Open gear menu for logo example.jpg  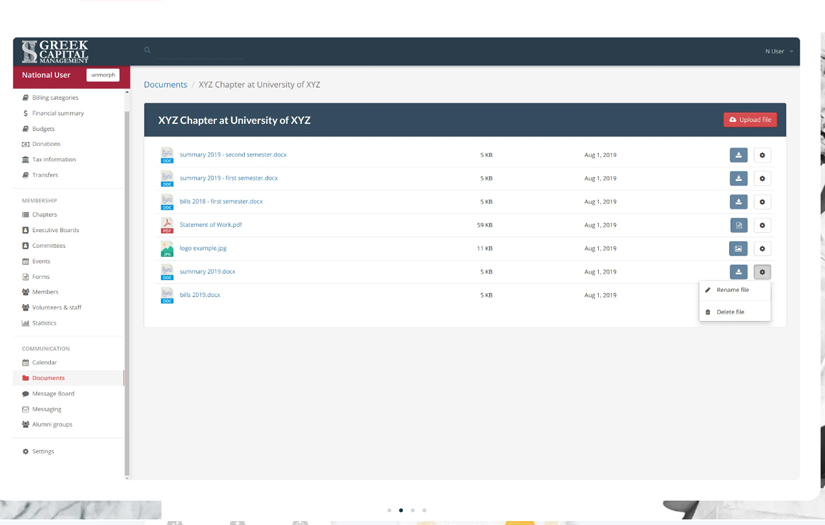(762, 248)
